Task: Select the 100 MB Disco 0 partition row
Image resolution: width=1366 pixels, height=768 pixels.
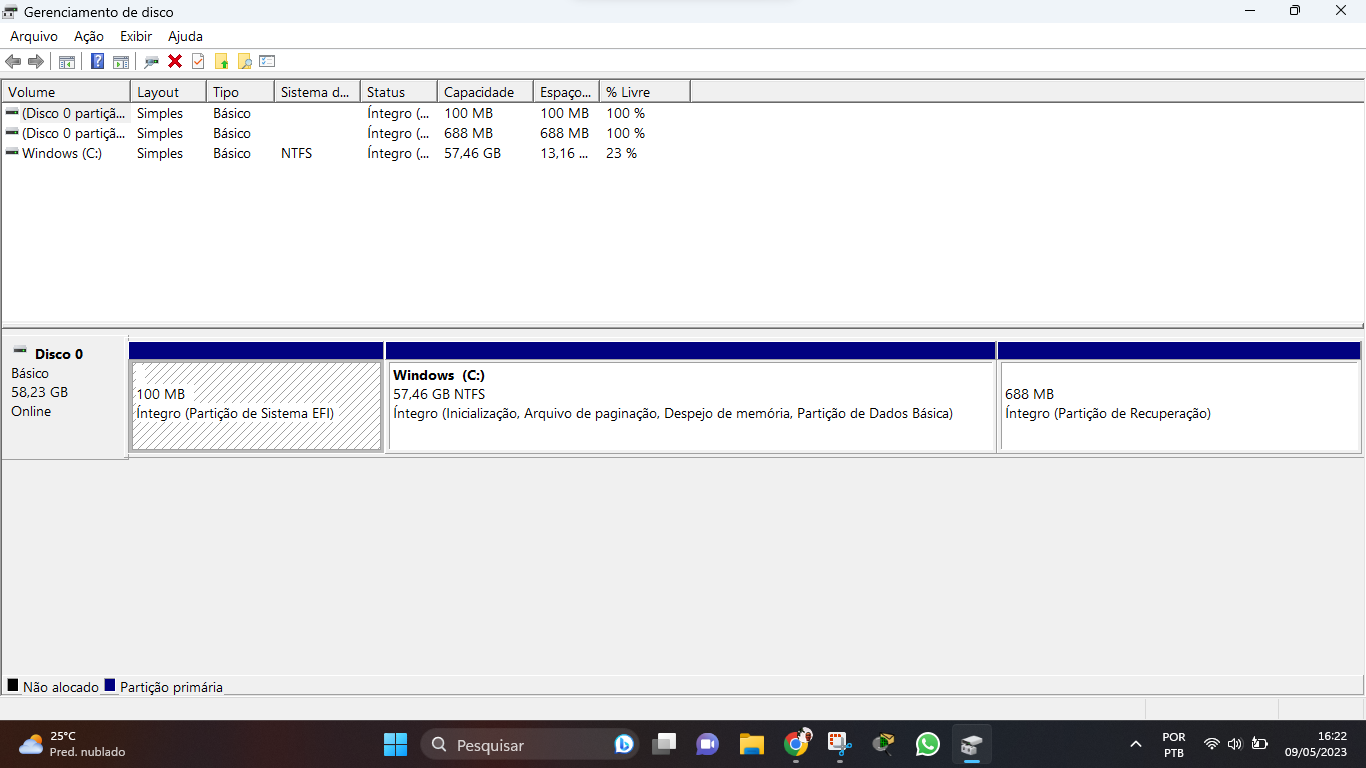Action: pyautogui.click(x=346, y=113)
